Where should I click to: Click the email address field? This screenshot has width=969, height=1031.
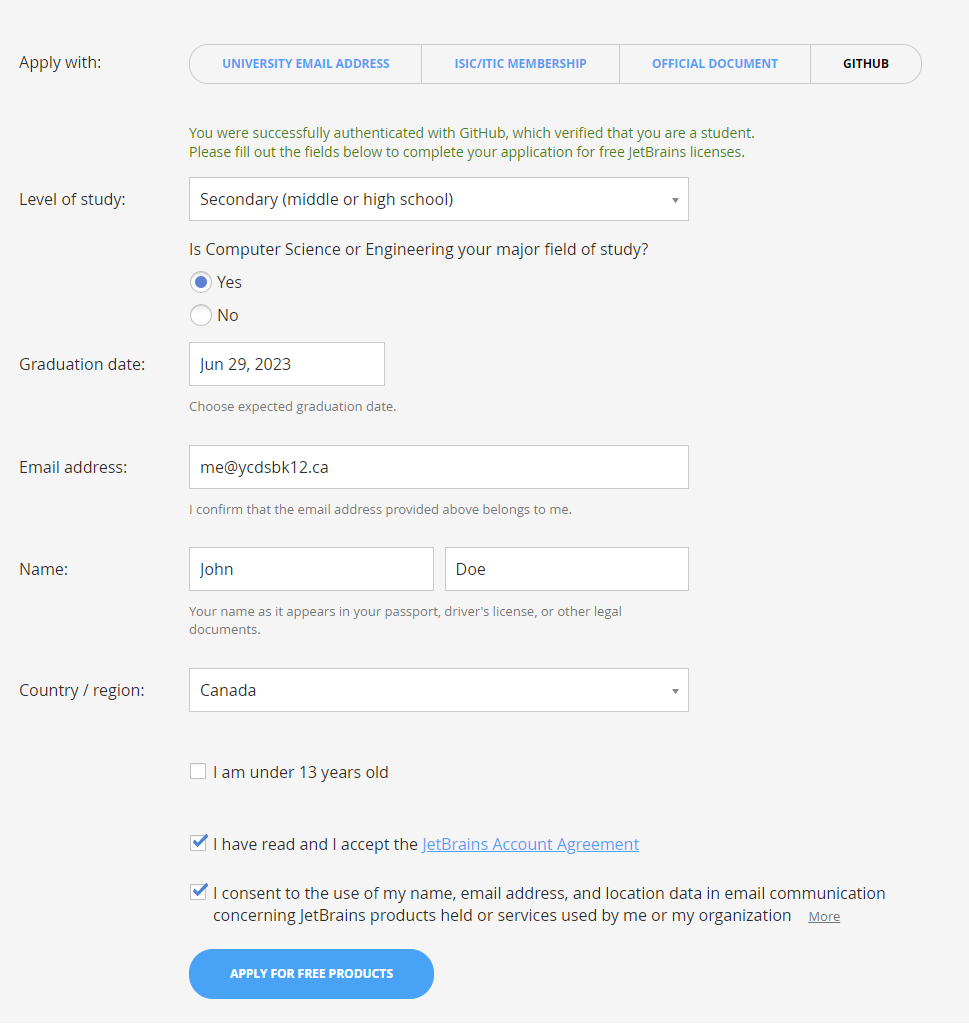(438, 466)
